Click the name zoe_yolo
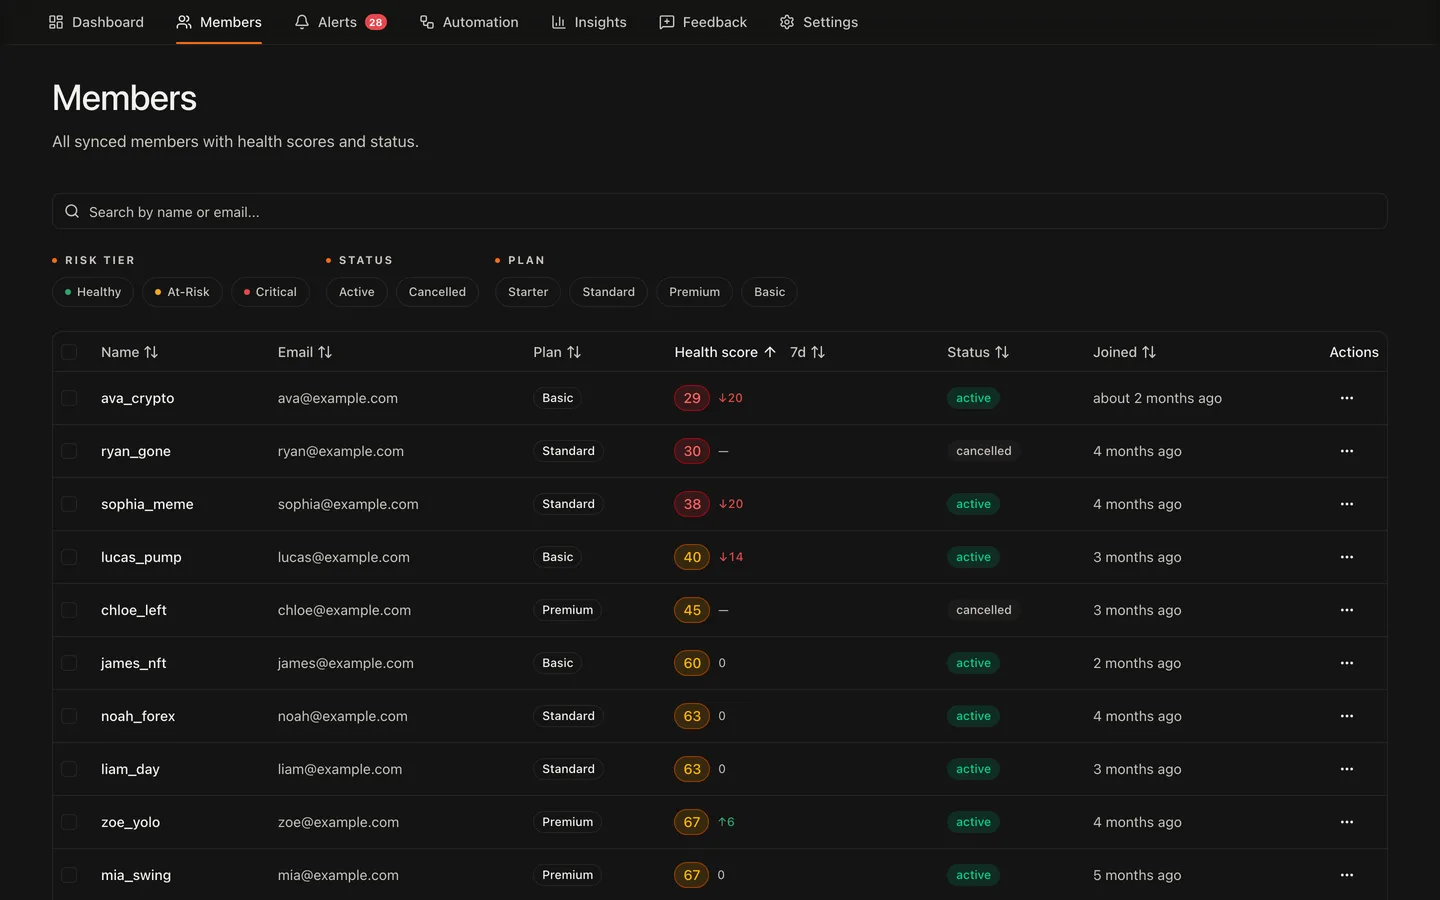1440x900 pixels. [130, 822]
